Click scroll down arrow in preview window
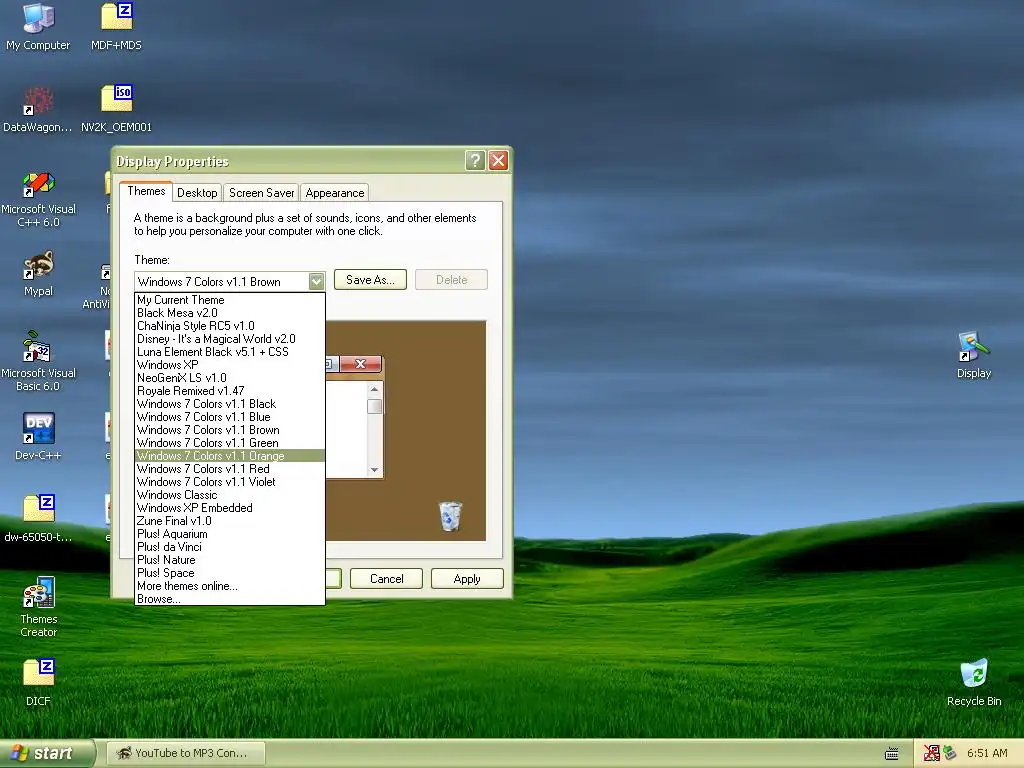Image resolution: width=1024 pixels, height=768 pixels. [374, 470]
